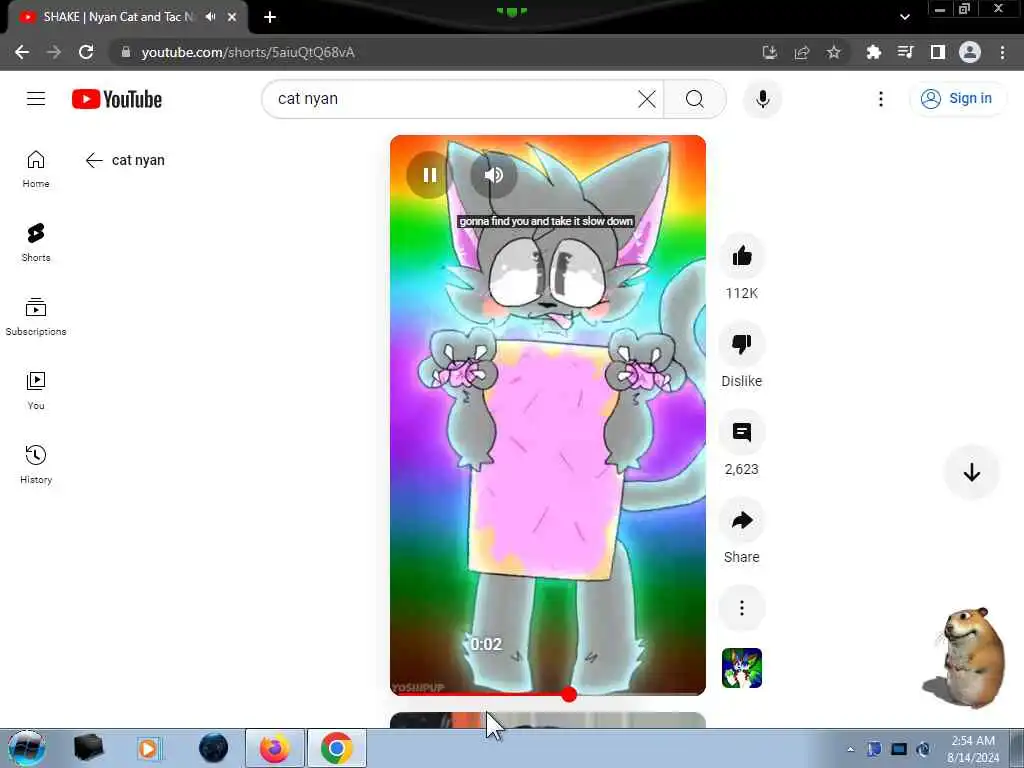
Task: Click the YouTube logo
Action: [117, 99]
